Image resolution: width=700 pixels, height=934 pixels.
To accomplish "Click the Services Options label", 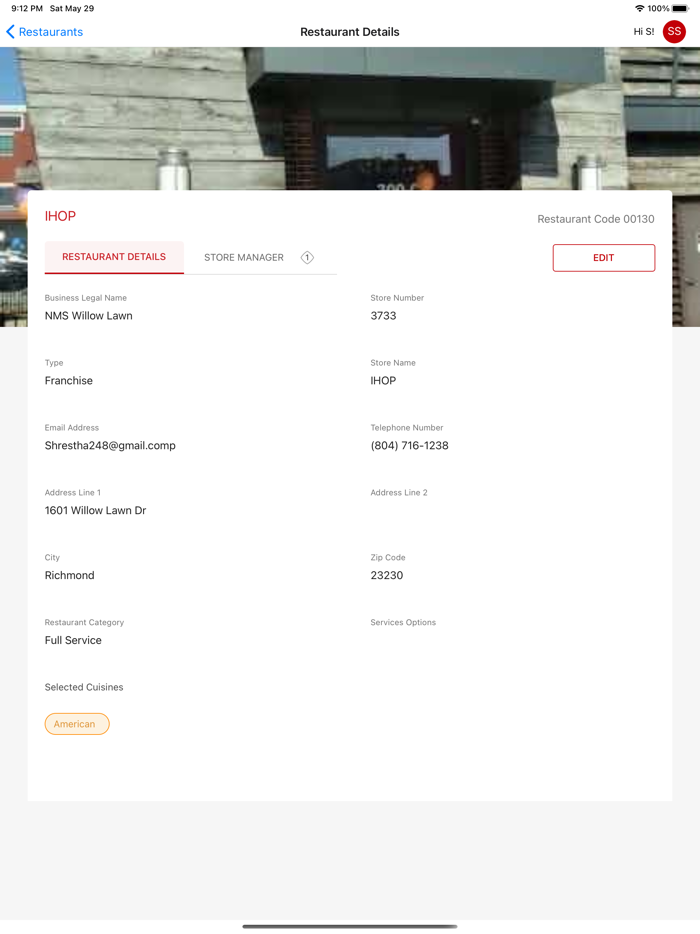I will [x=403, y=622].
